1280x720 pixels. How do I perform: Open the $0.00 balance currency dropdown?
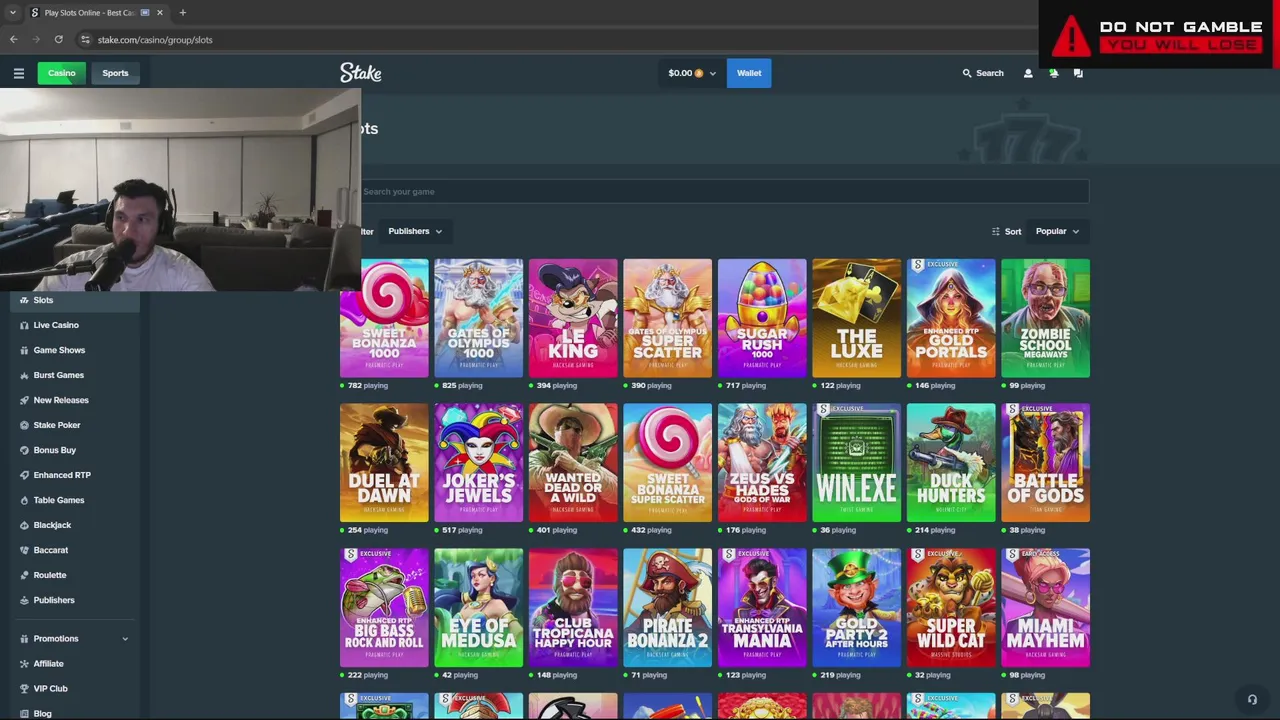click(x=692, y=73)
